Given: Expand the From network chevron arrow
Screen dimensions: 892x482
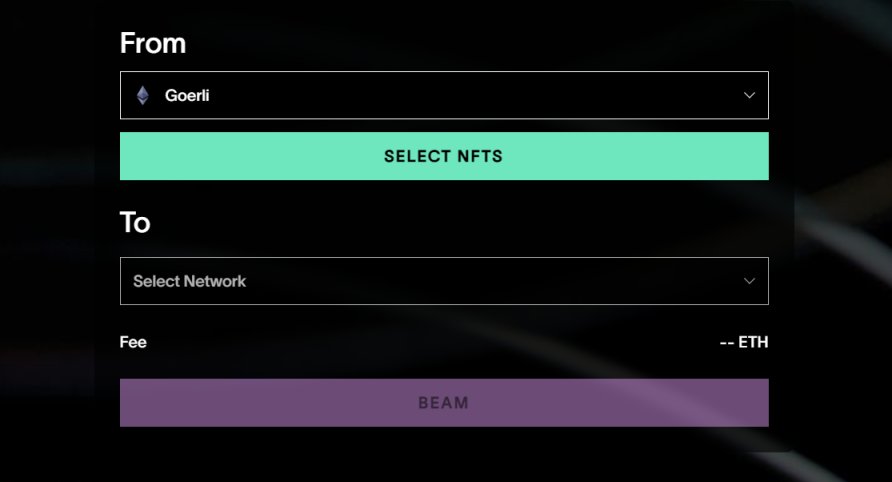Looking at the screenshot, I should [749, 96].
